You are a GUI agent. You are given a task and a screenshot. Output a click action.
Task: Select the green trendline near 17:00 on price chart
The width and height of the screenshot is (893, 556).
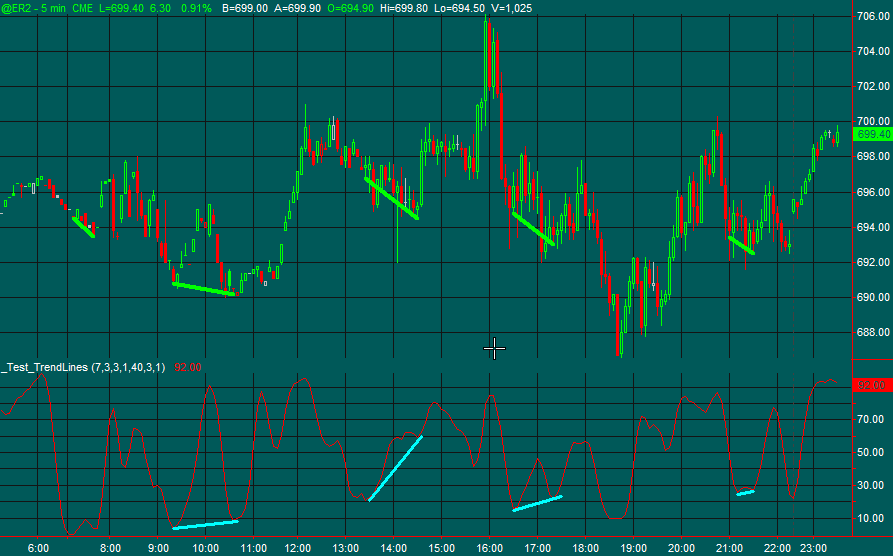tap(533, 228)
